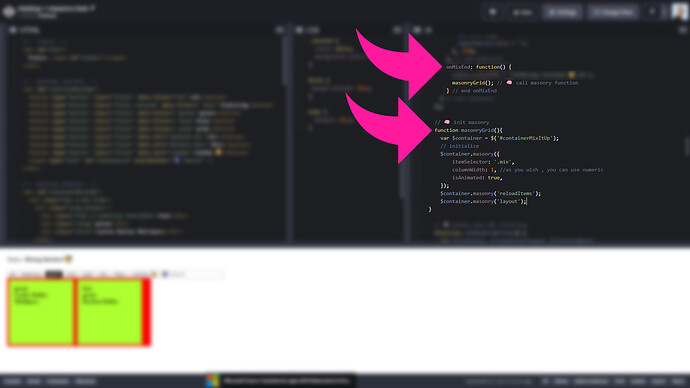
Task: Click the "itemSelector: '.mix'," line
Action: coord(483,162)
